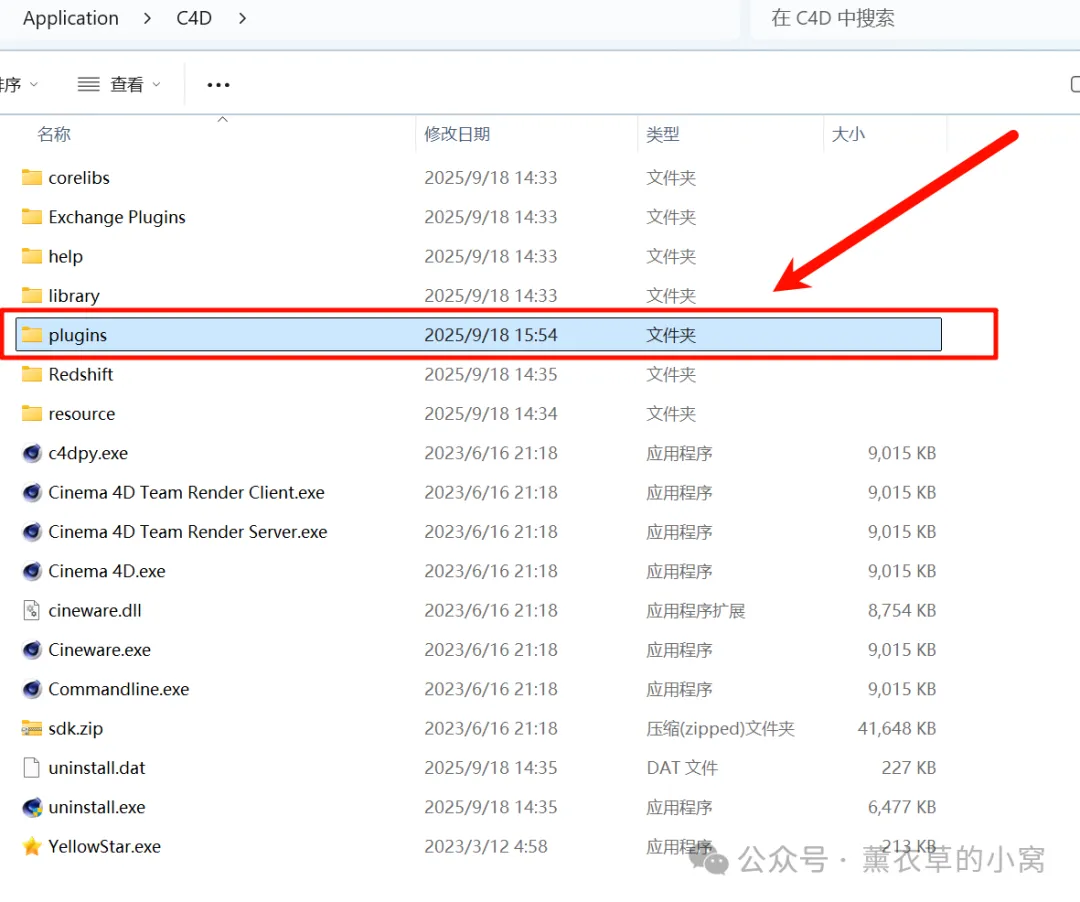Sort files by 修改日期 column header
1080x902 pixels.
pyautogui.click(x=457, y=134)
